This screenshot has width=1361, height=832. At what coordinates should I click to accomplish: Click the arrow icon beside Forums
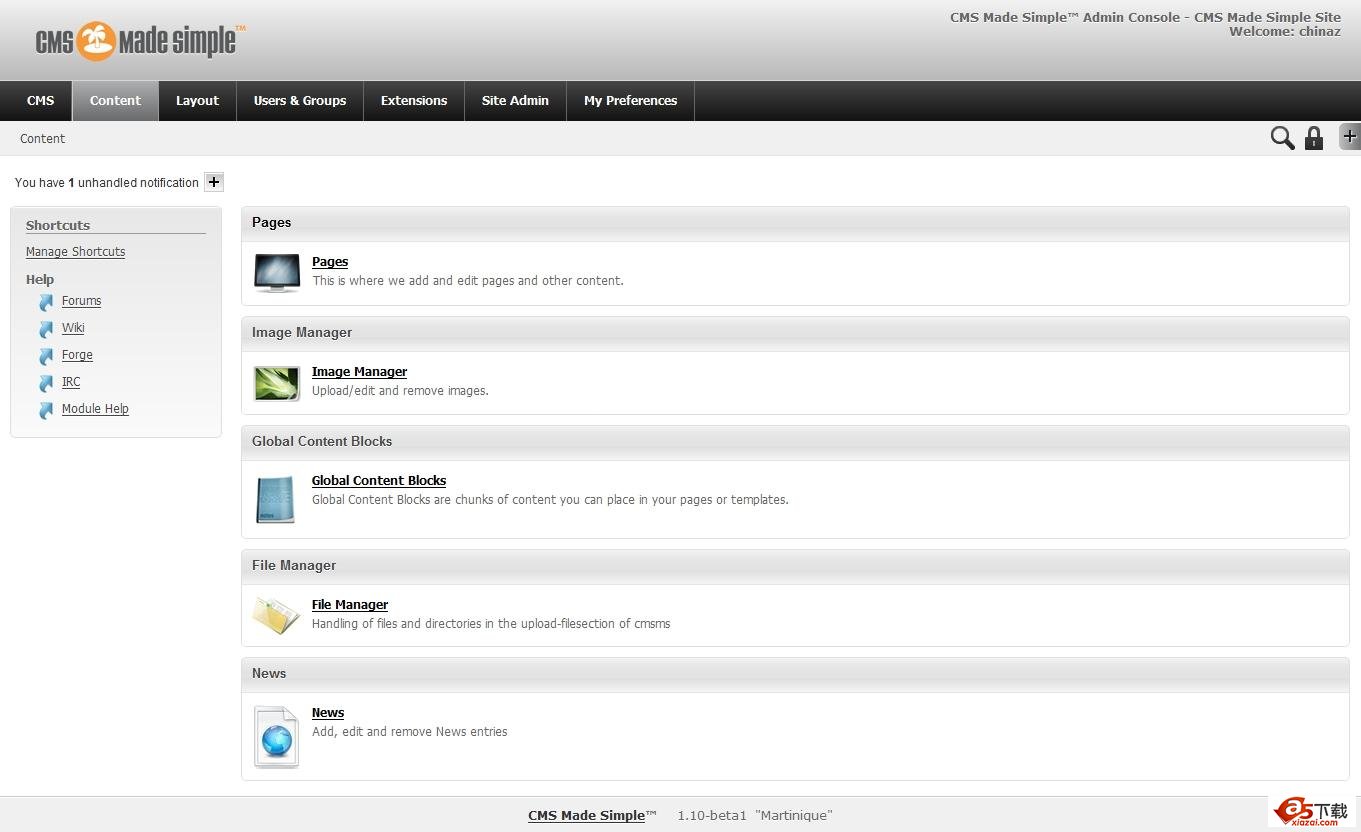[46, 302]
